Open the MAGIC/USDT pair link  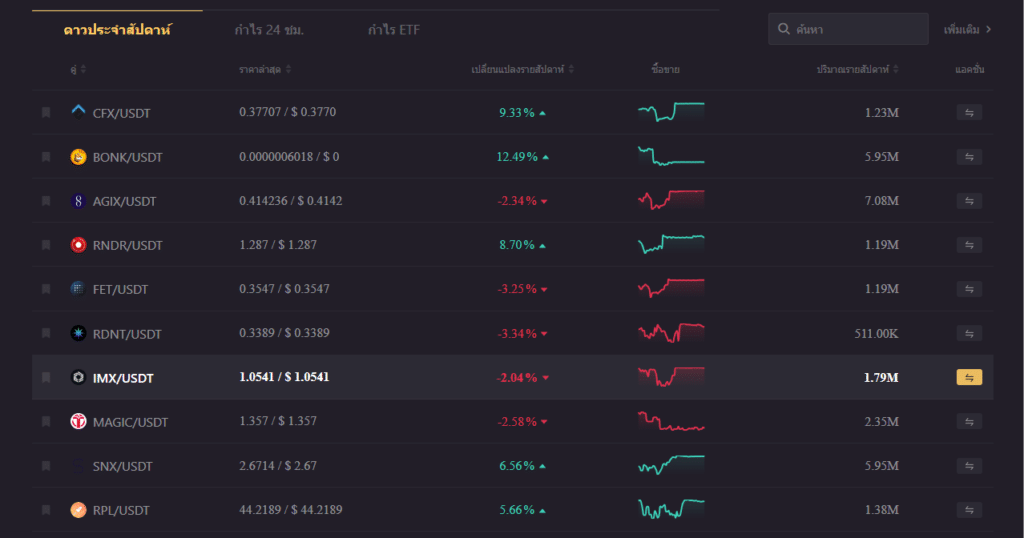tap(130, 422)
